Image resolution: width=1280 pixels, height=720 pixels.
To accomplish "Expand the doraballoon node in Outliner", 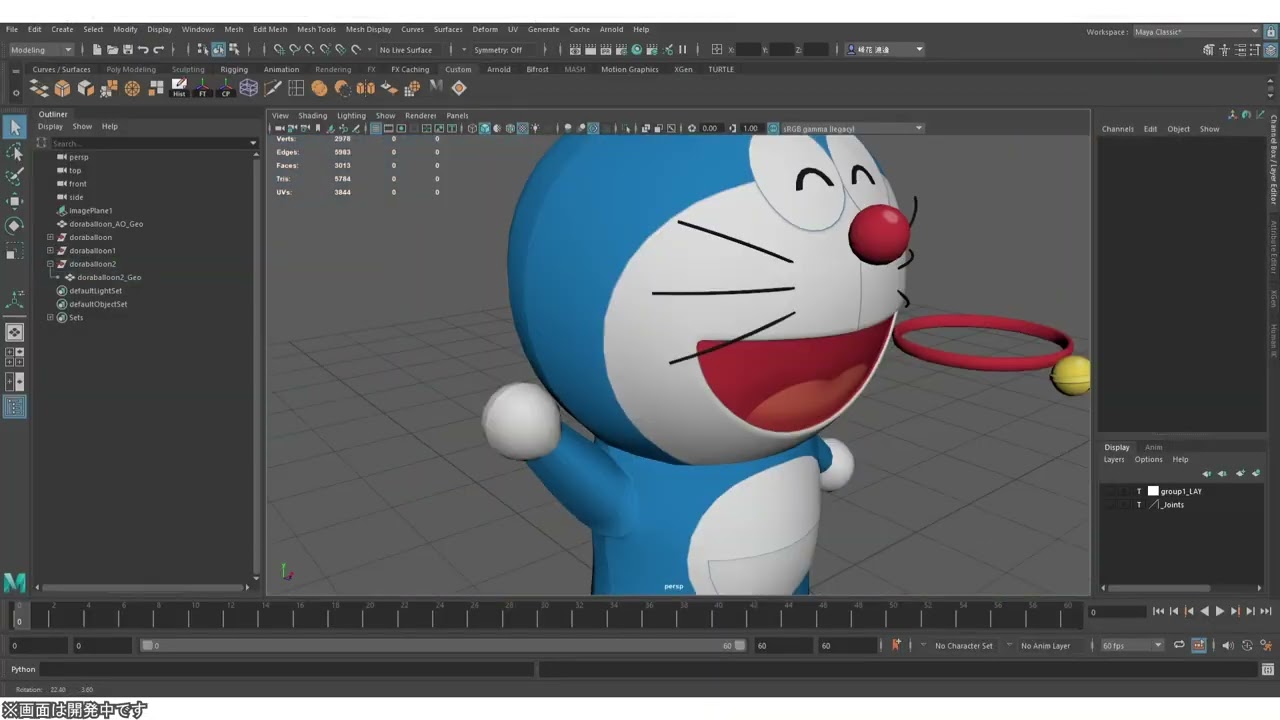I will [x=50, y=237].
